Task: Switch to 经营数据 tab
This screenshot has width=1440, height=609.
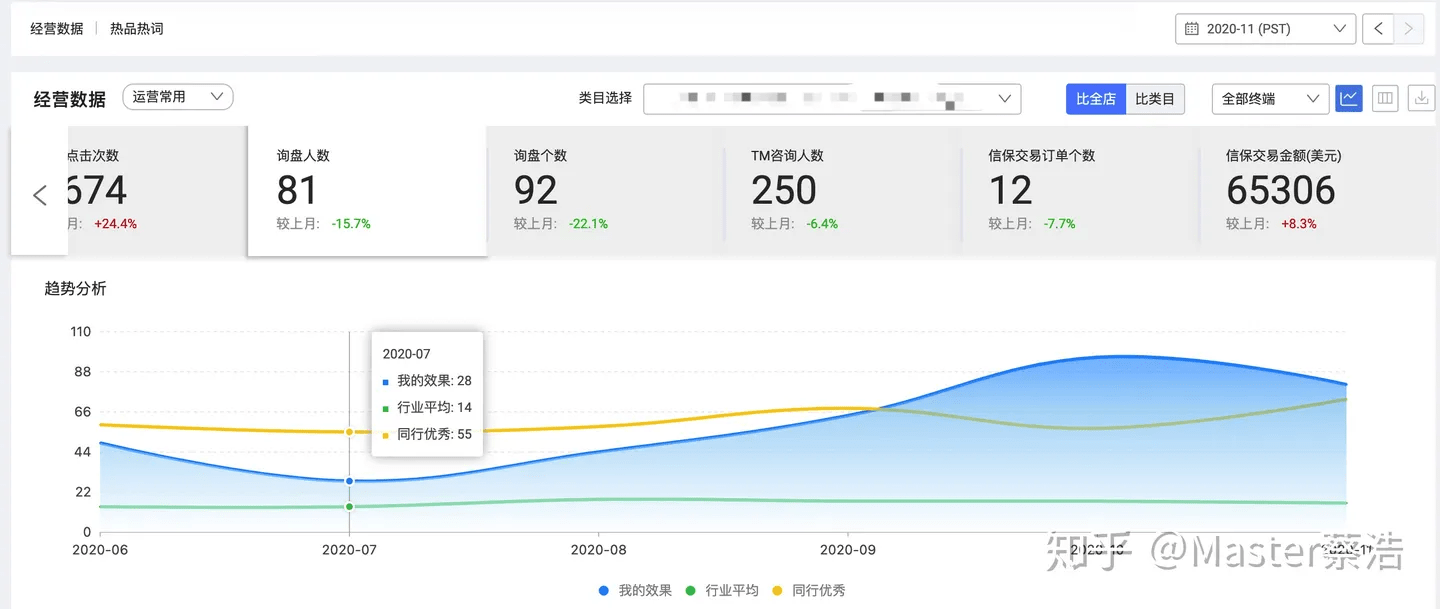Action: [x=57, y=29]
